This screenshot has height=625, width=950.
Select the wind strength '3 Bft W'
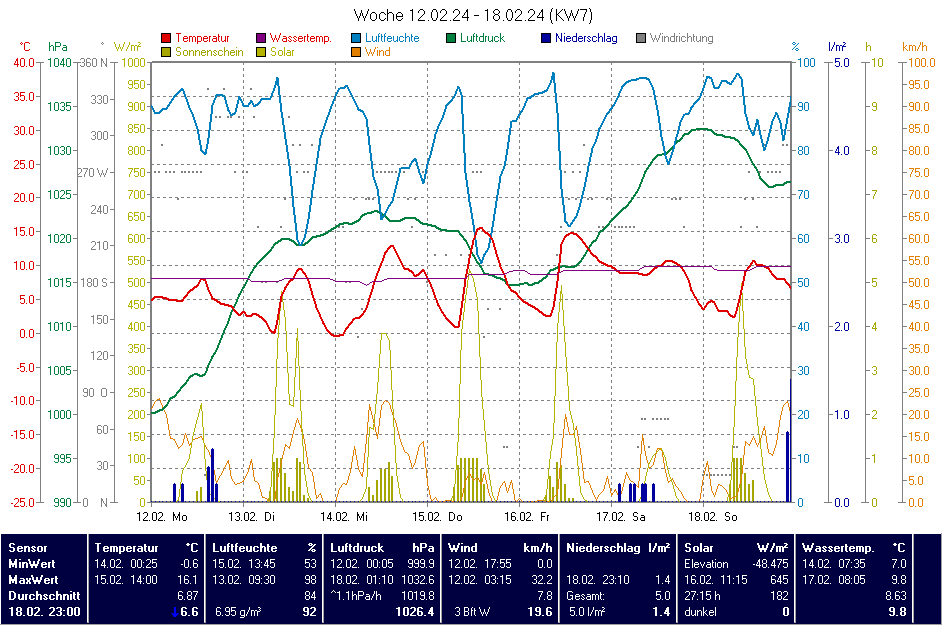point(473,612)
